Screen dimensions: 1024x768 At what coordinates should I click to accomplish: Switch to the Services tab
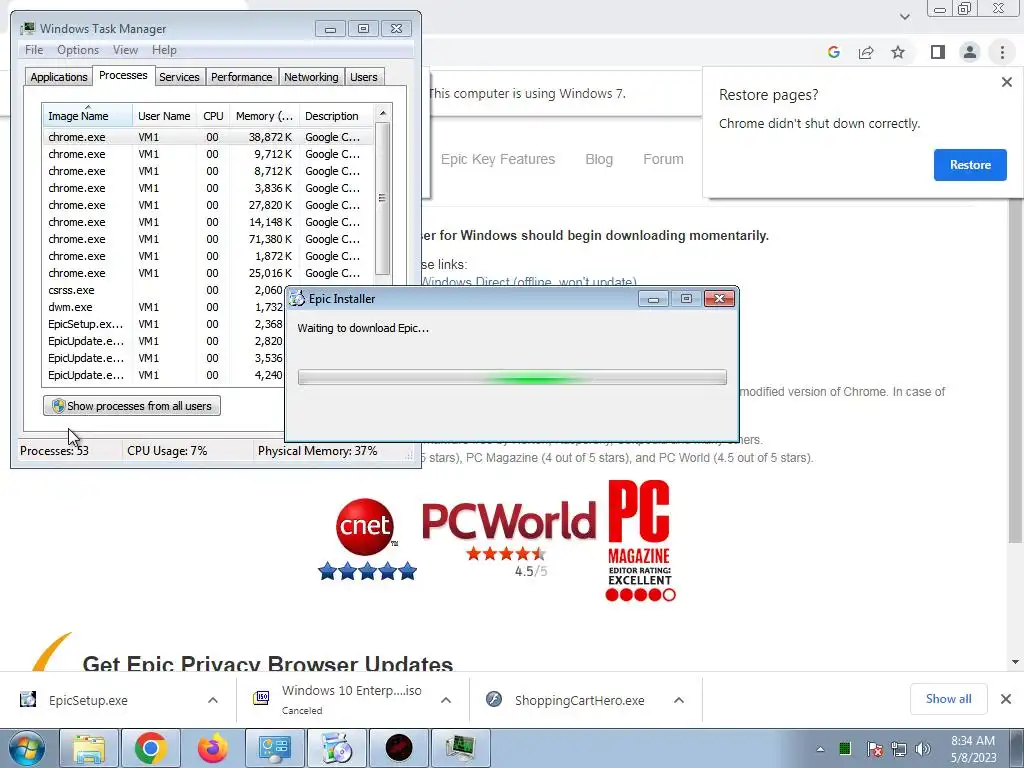179,77
